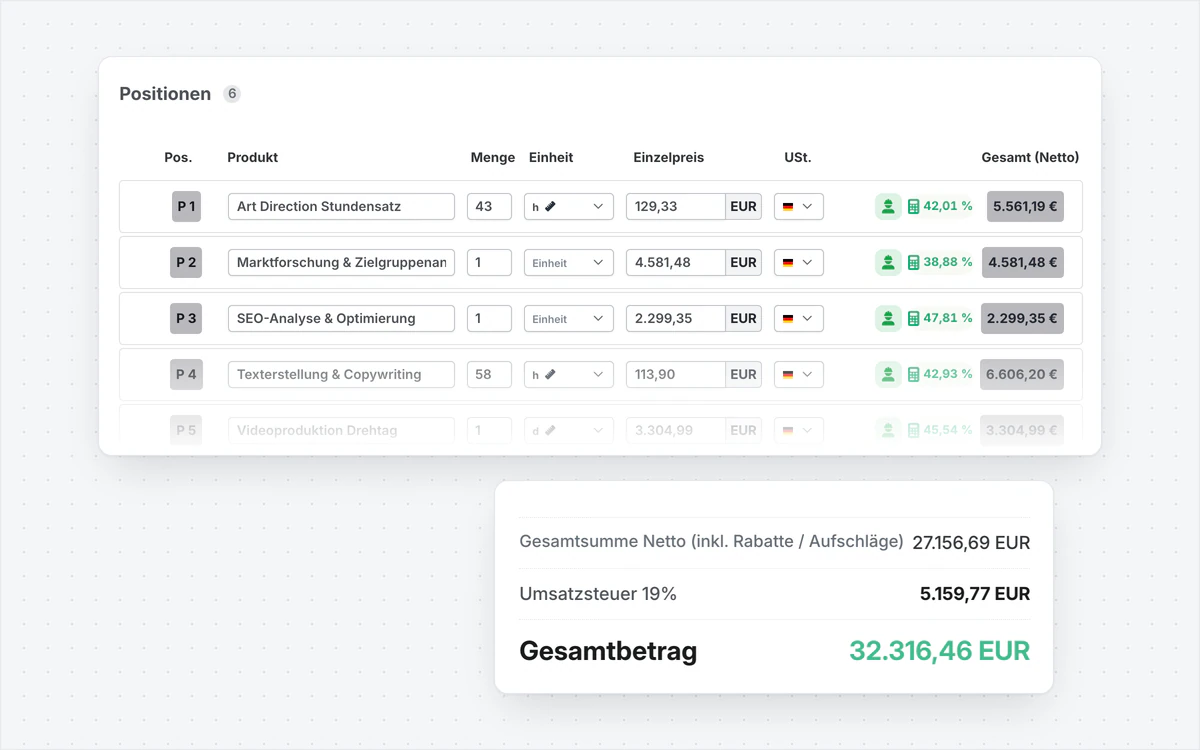Click the Gesamt (Netto) column header

tap(1030, 157)
